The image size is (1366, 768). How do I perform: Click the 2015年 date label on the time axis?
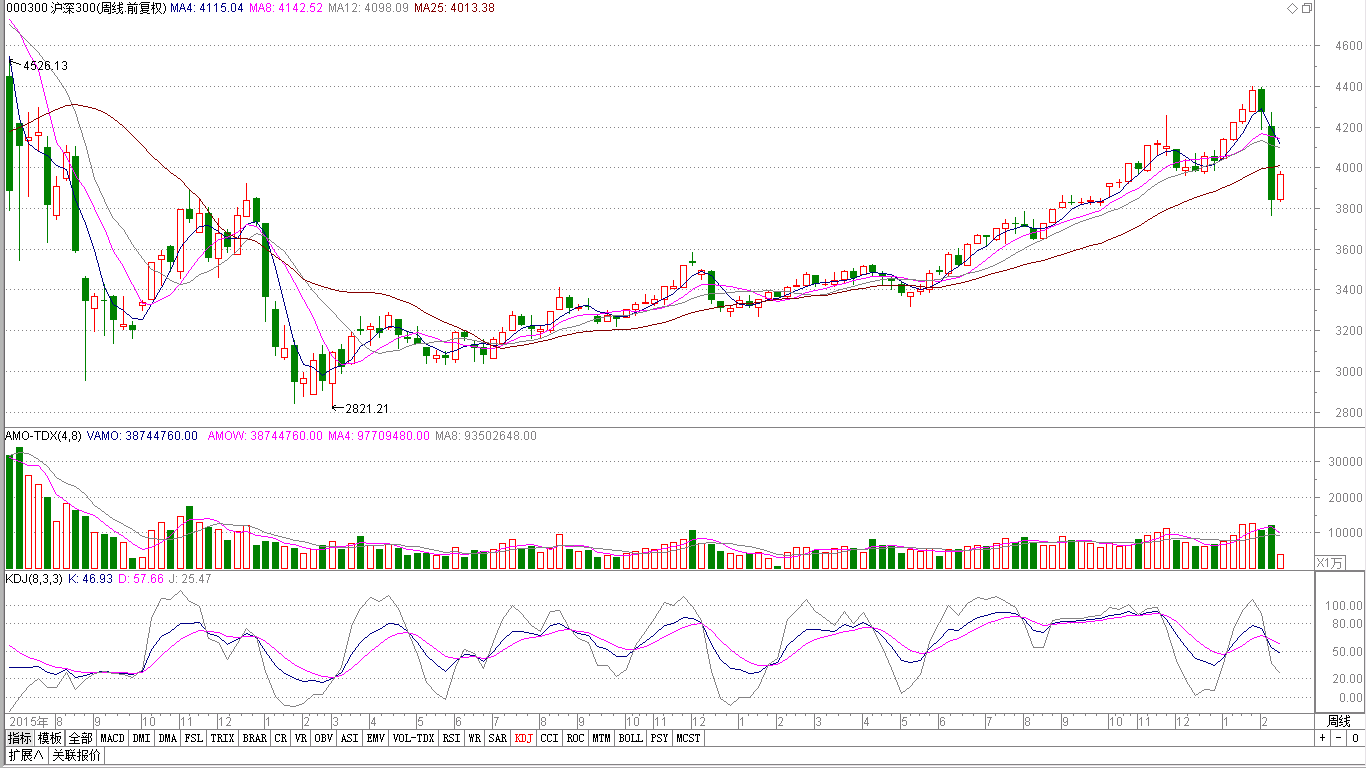pos(29,721)
